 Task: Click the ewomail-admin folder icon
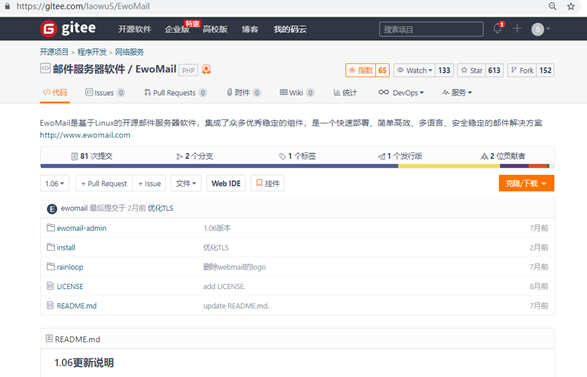(x=51, y=228)
